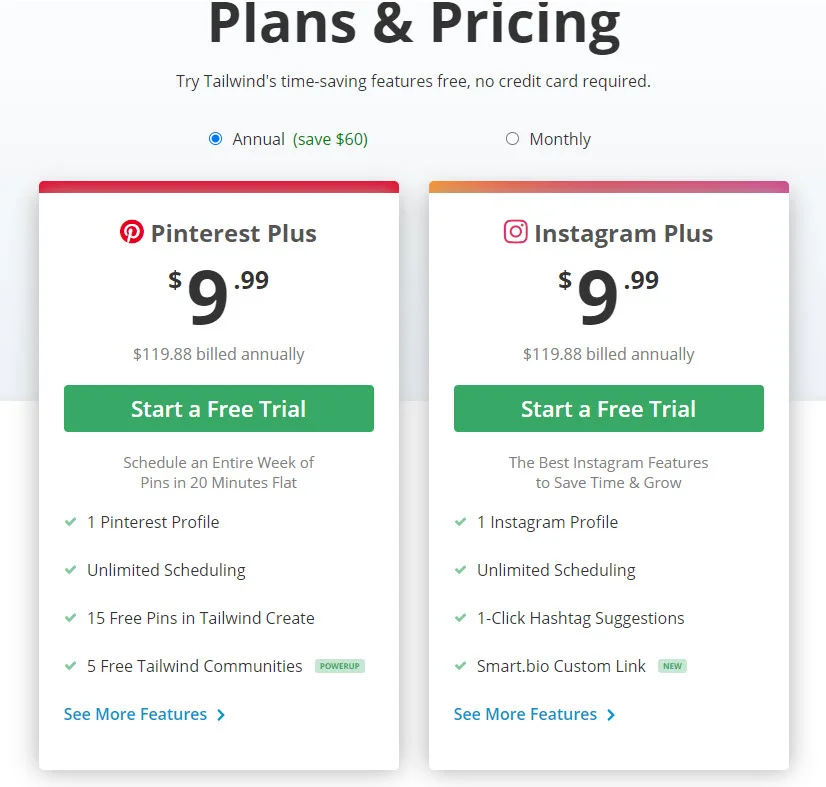Click the Smart.bio Custom Link feature
The width and height of the screenshot is (826, 787).
pos(561,666)
